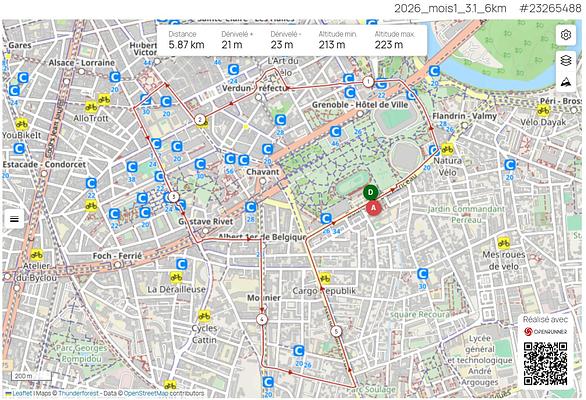Screen dimensions: 586x400
Task: Click the La Dérailleuse bike shop icon
Action: point(176,277)
